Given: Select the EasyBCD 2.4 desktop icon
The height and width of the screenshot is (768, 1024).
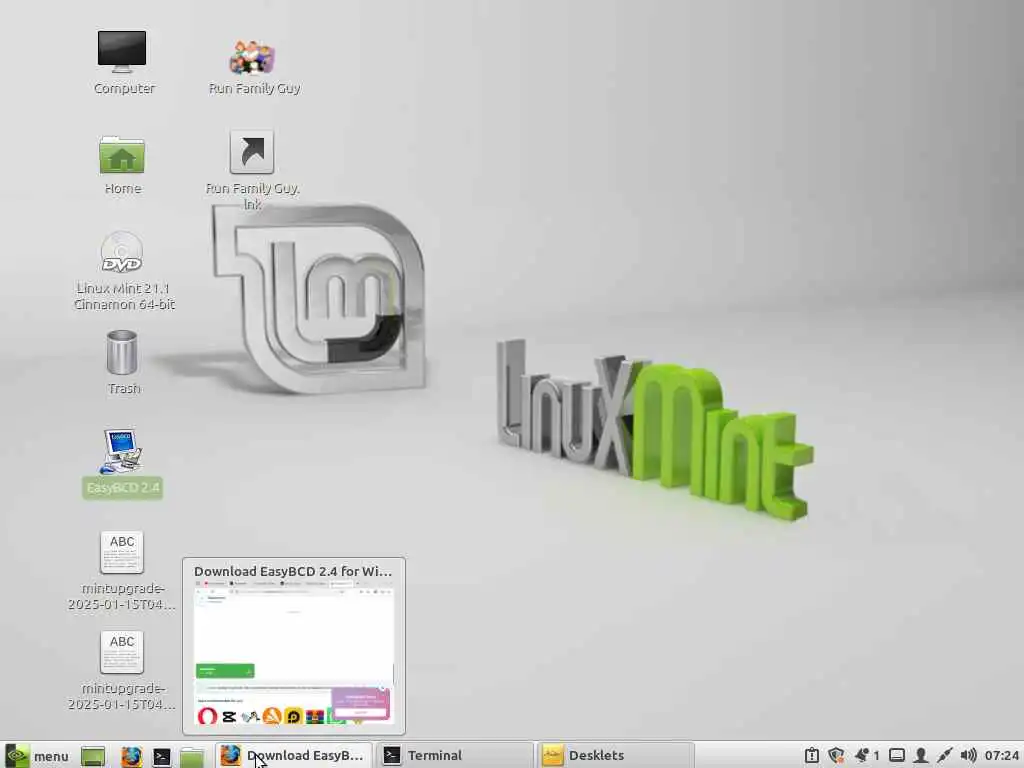Looking at the screenshot, I should point(122,451).
